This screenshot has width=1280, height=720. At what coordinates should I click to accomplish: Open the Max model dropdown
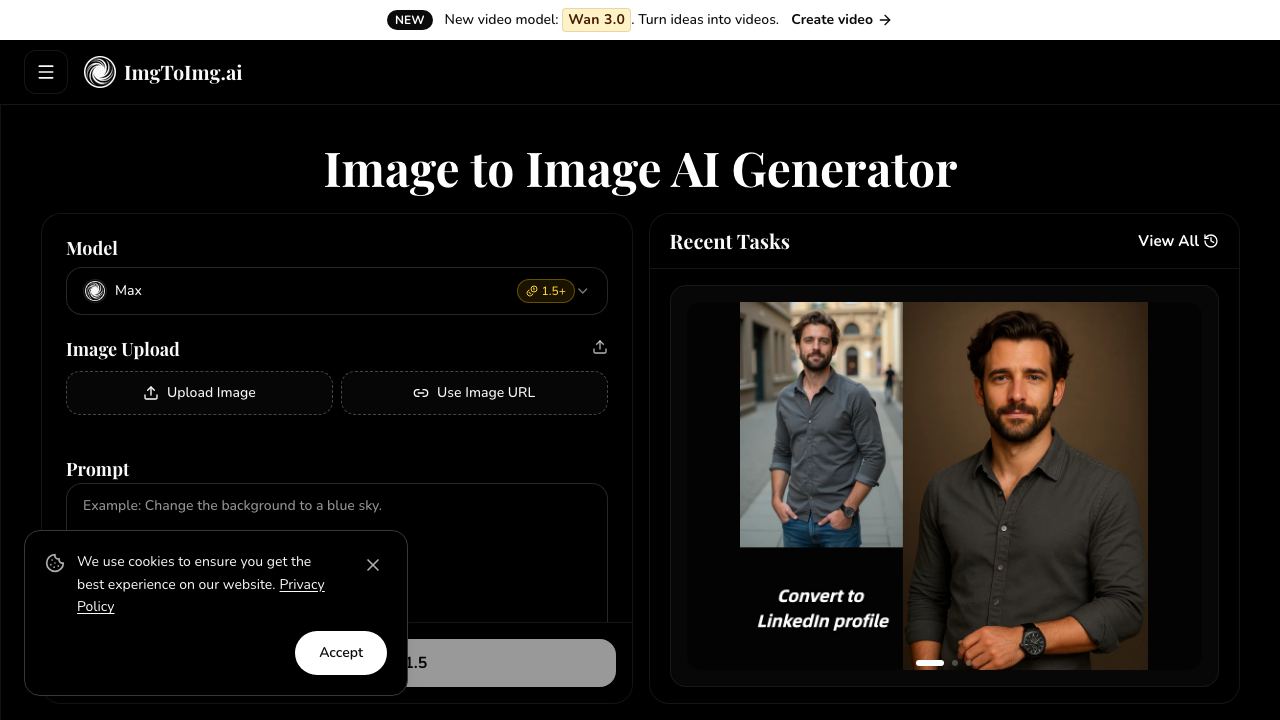pyautogui.click(x=337, y=291)
